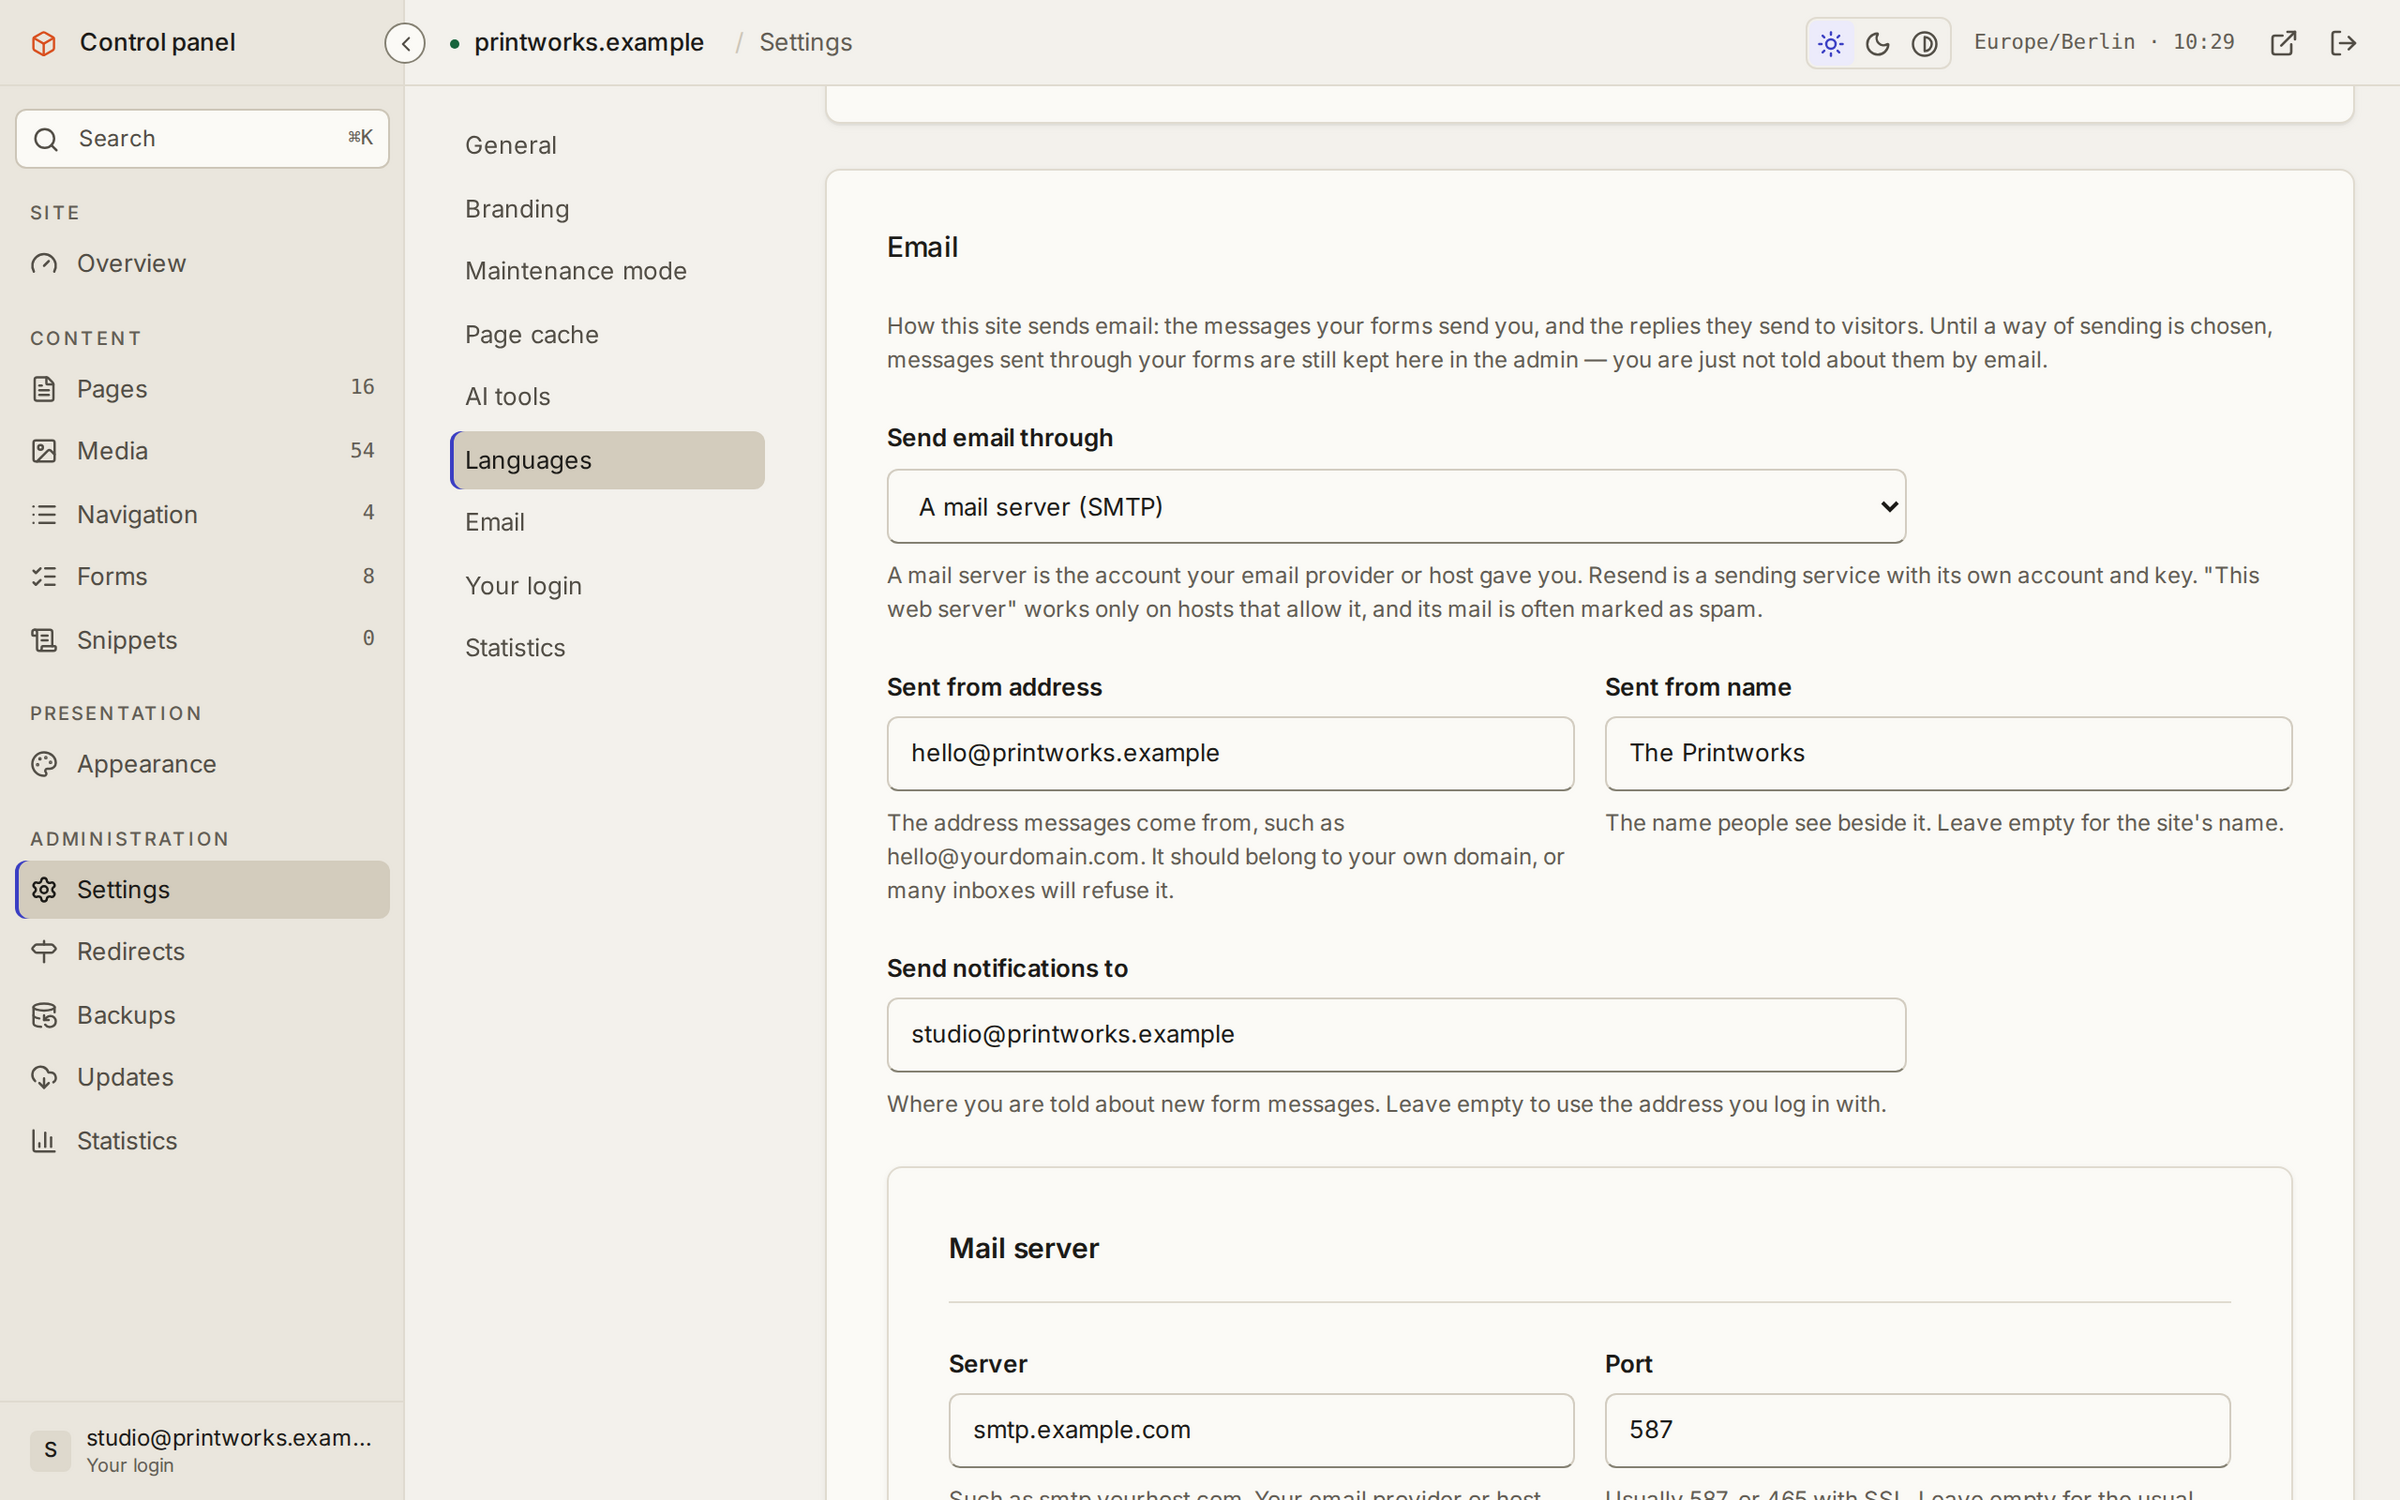
Task: Open site in new window icon
Action: (2283, 43)
